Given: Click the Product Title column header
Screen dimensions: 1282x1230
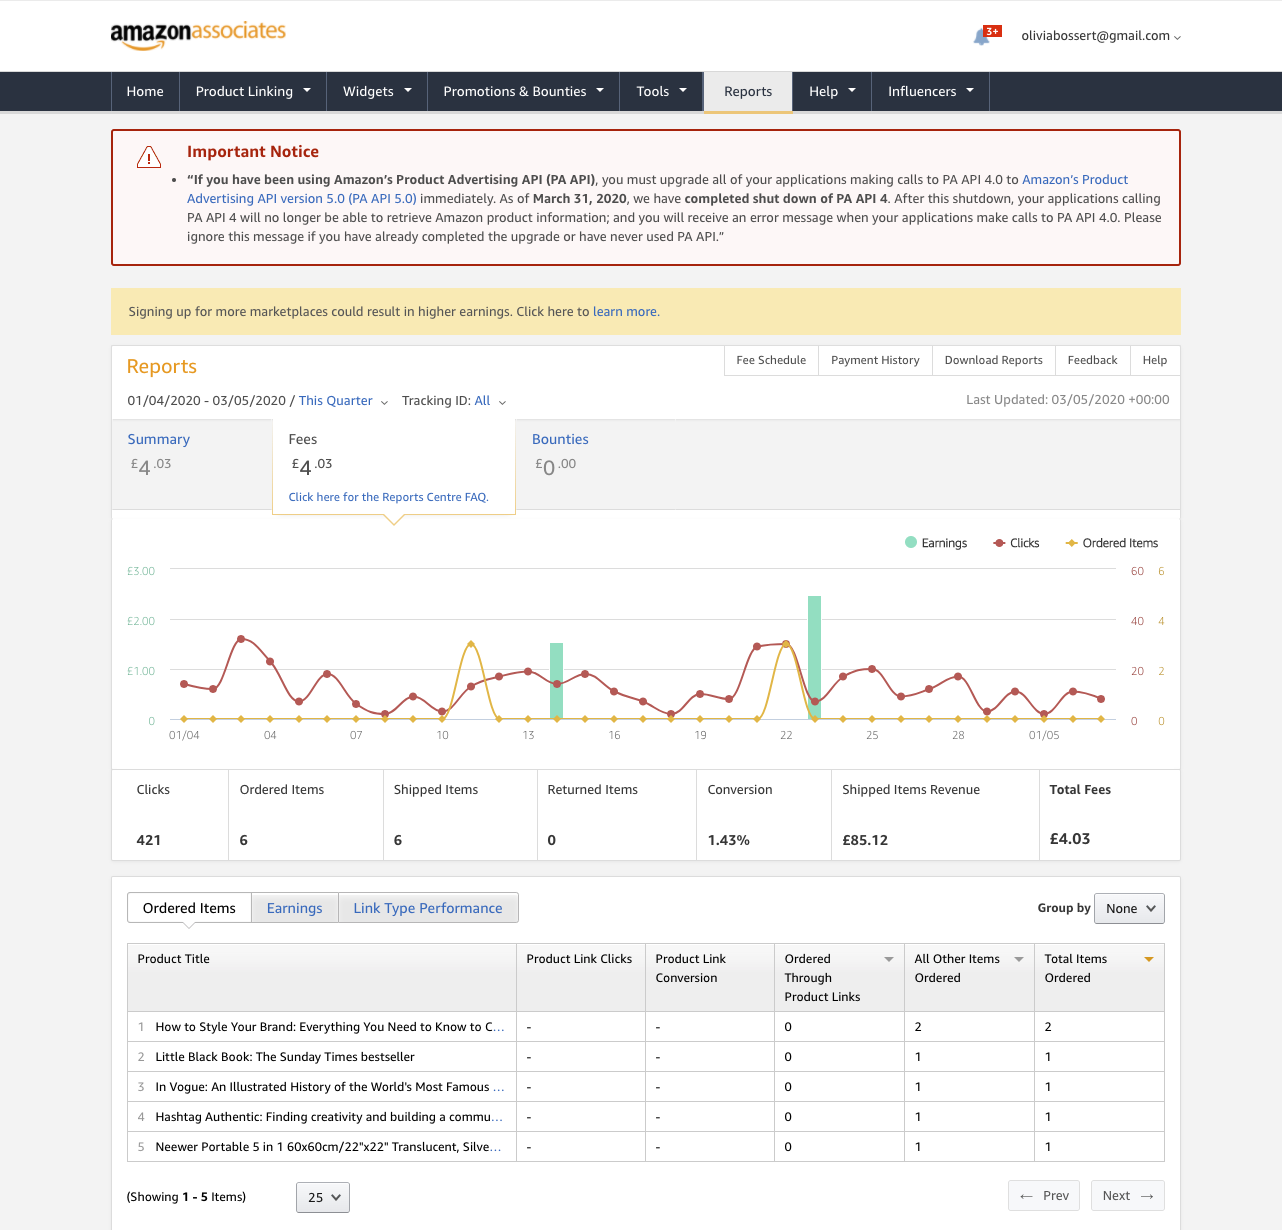Looking at the screenshot, I should 322,978.
